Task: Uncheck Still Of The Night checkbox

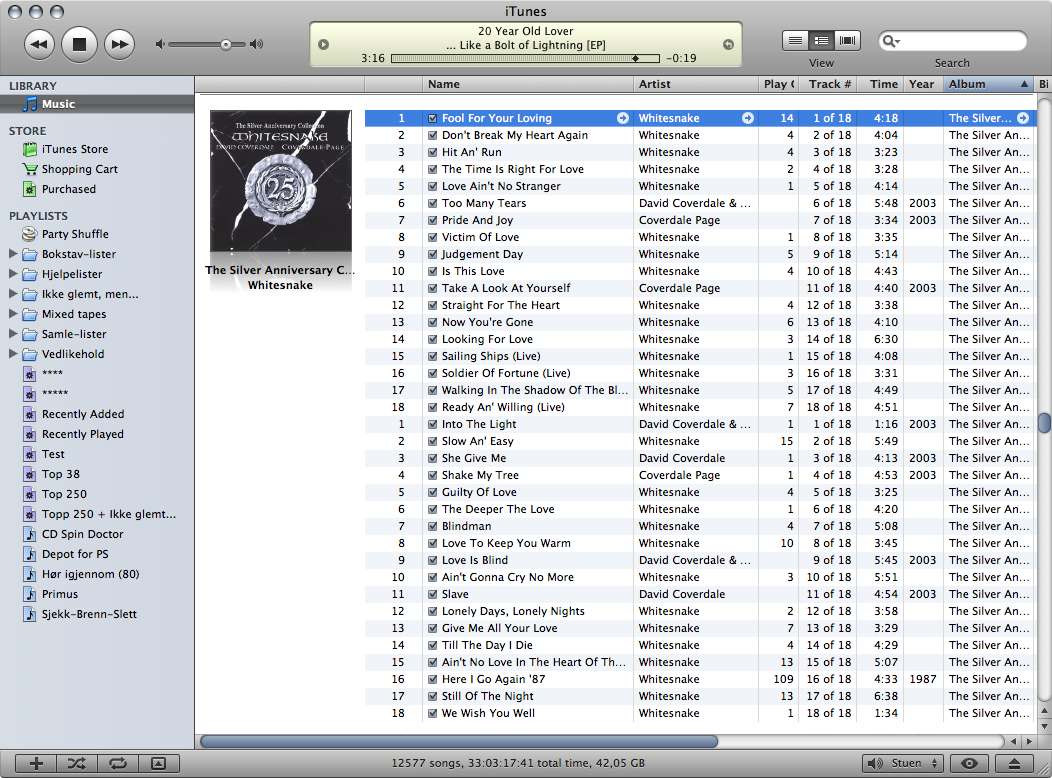Action: [433, 696]
